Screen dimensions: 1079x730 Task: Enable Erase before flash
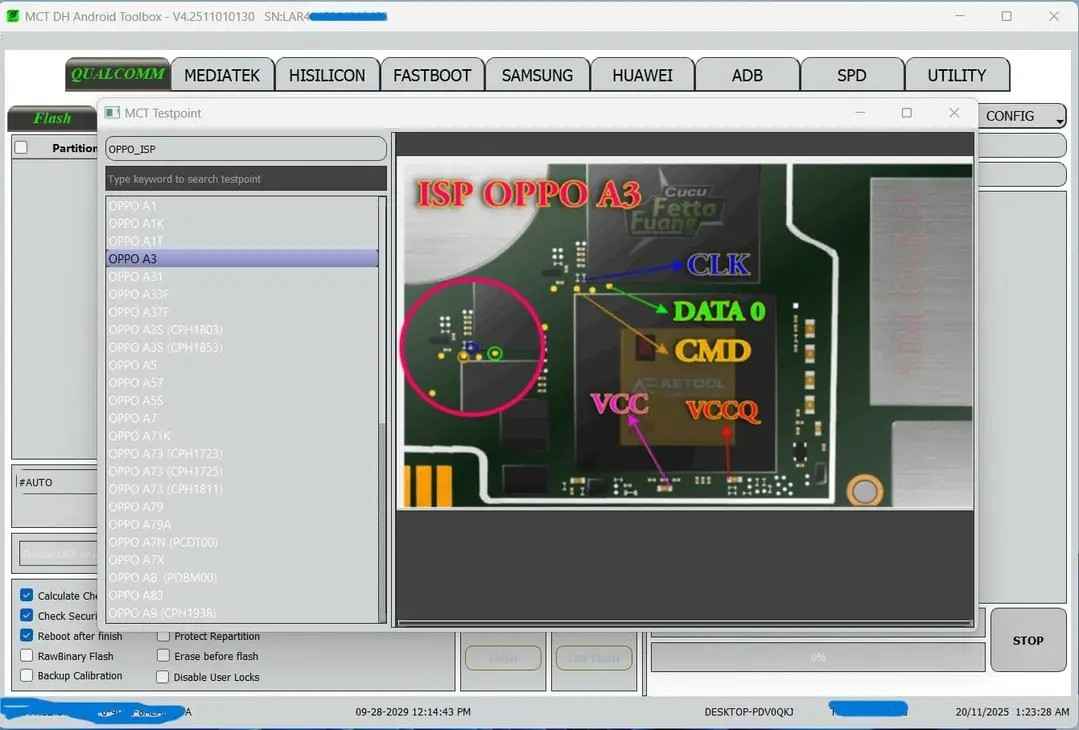coord(163,656)
